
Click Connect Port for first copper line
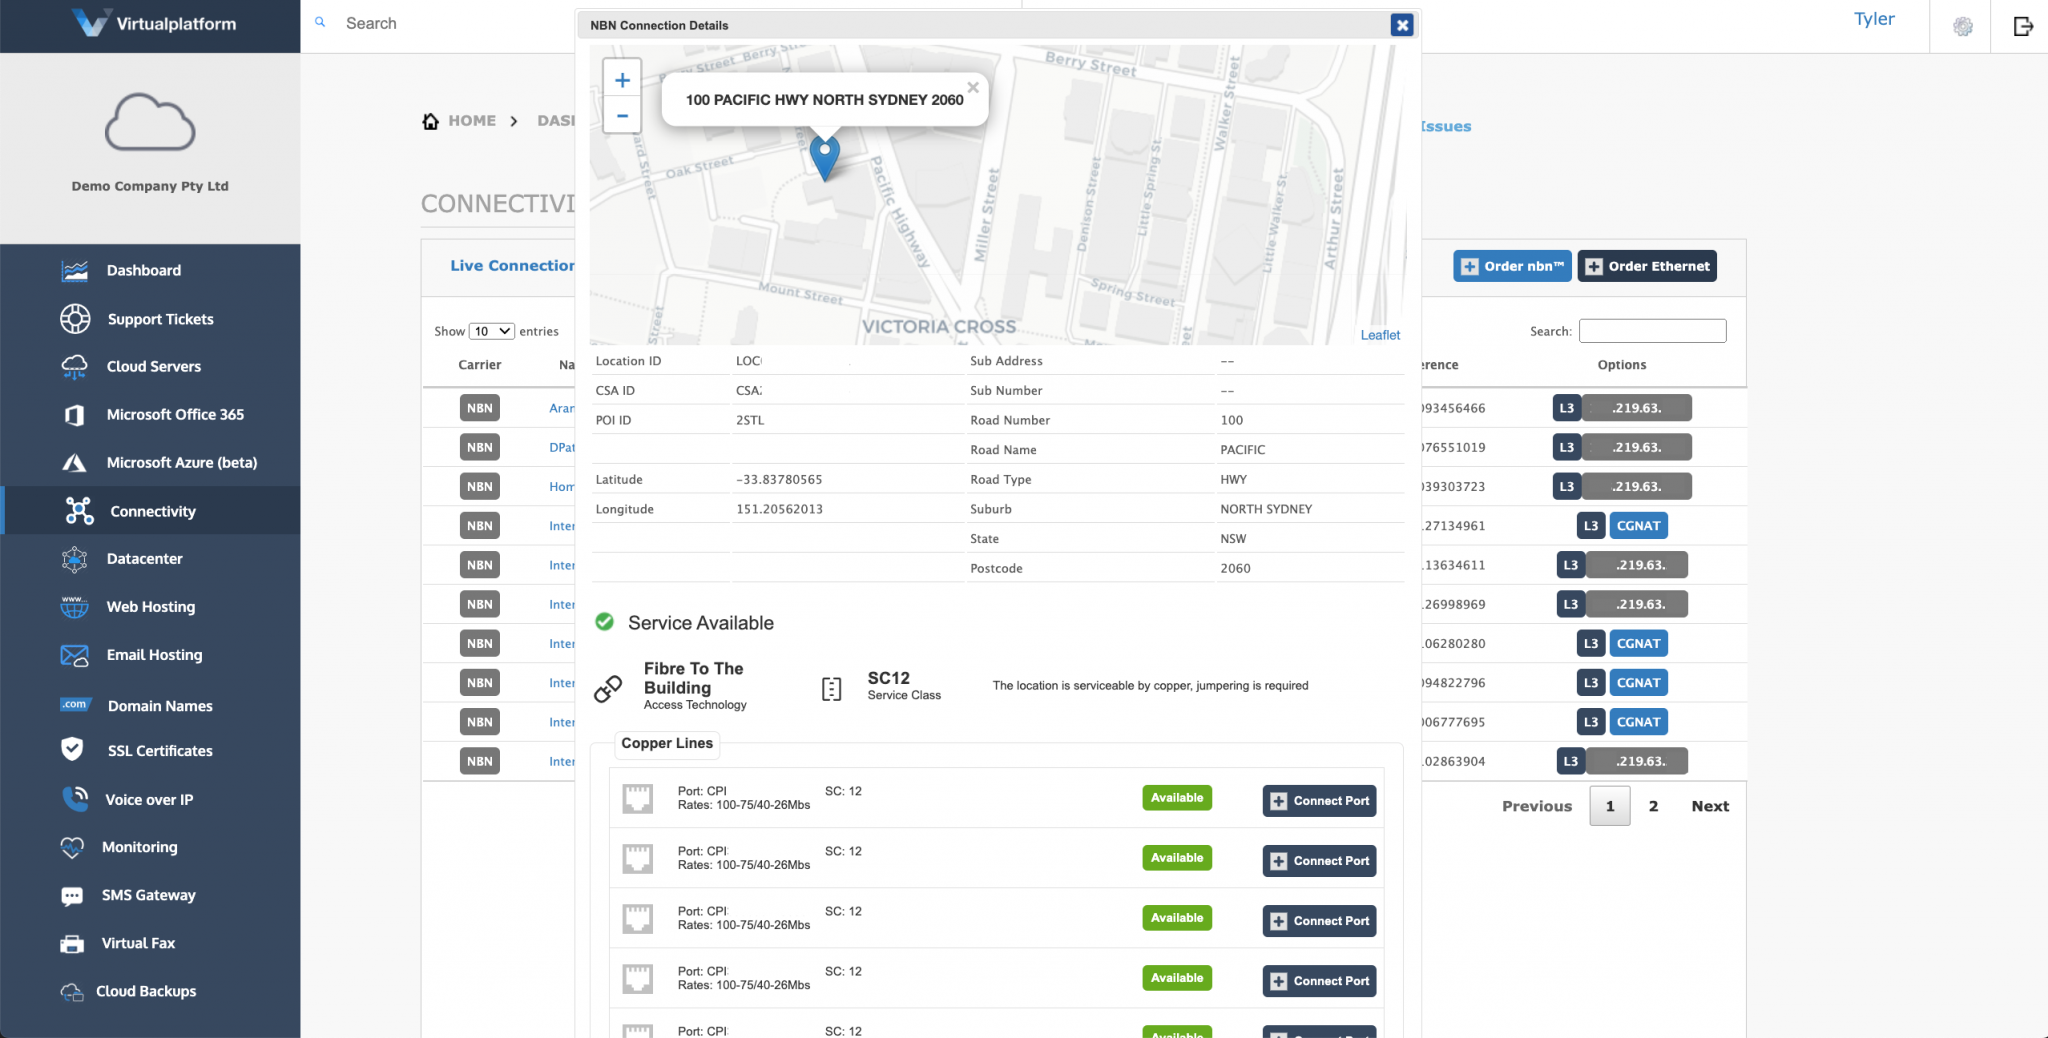tap(1319, 801)
